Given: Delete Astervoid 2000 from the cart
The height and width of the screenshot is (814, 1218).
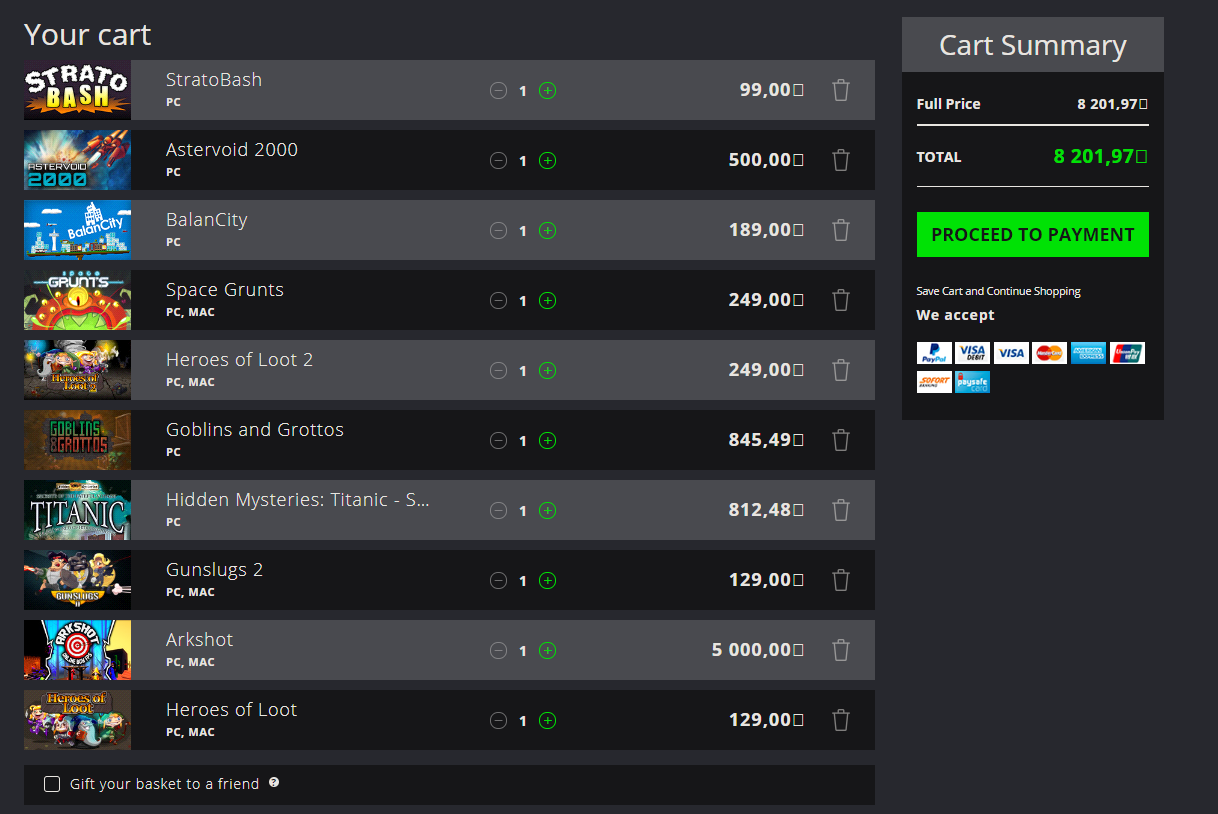Looking at the screenshot, I should point(841,160).
